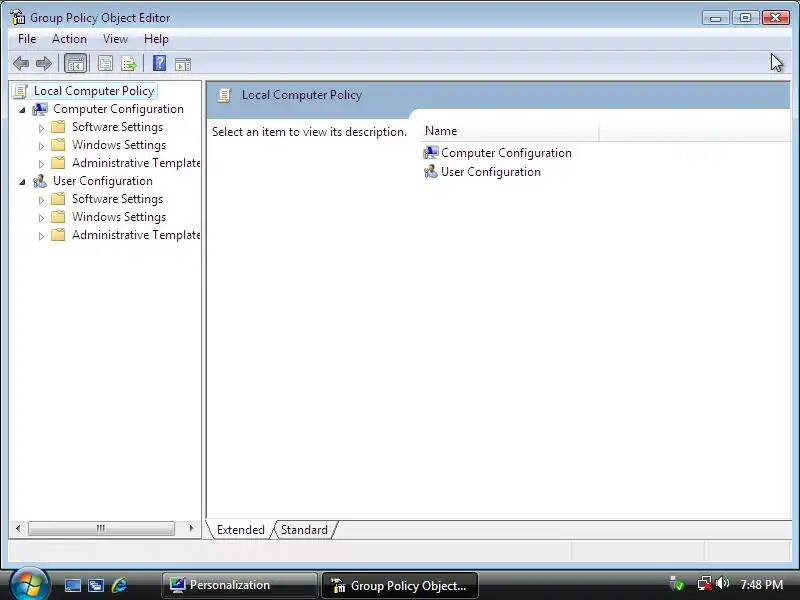Open the Windows Start orb
This screenshot has width=800, height=600.
click(30, 584)
